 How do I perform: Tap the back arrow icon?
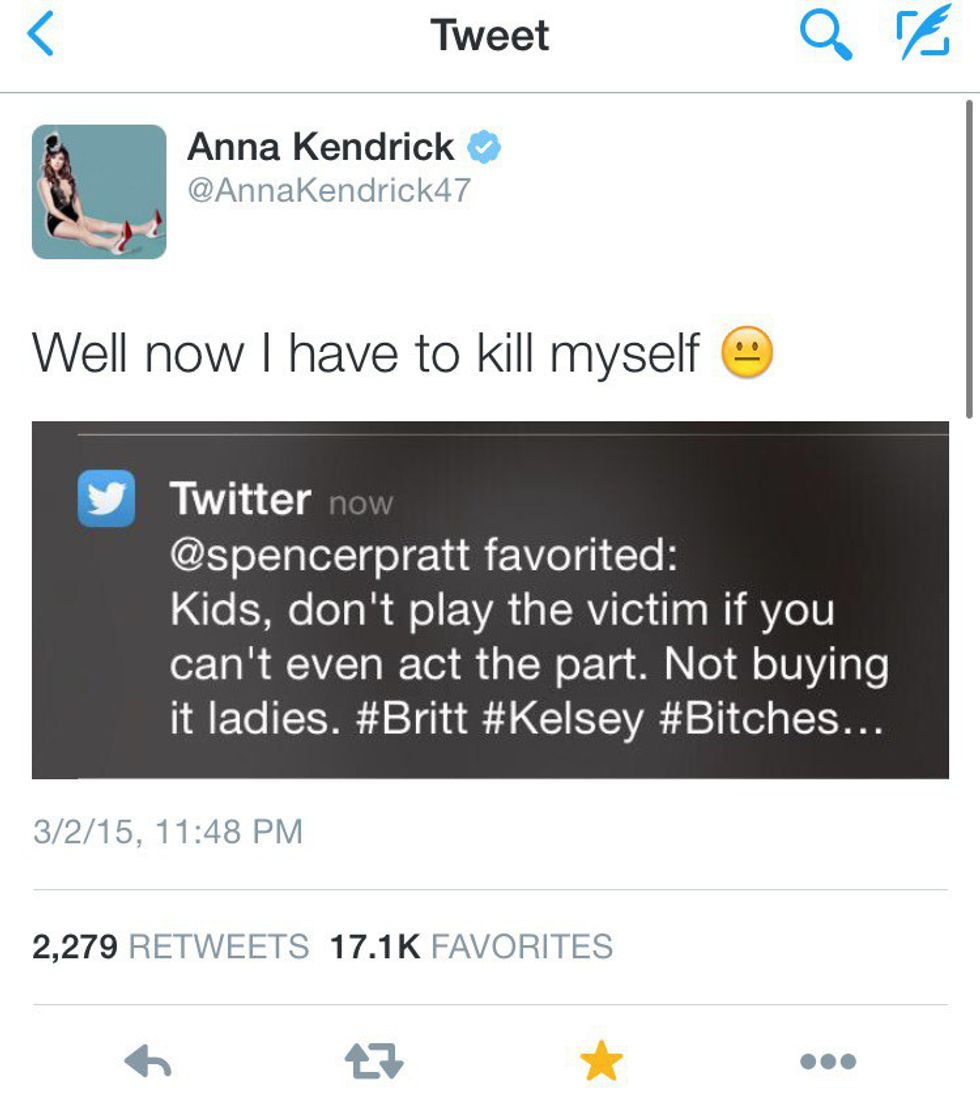pos(39,35)
